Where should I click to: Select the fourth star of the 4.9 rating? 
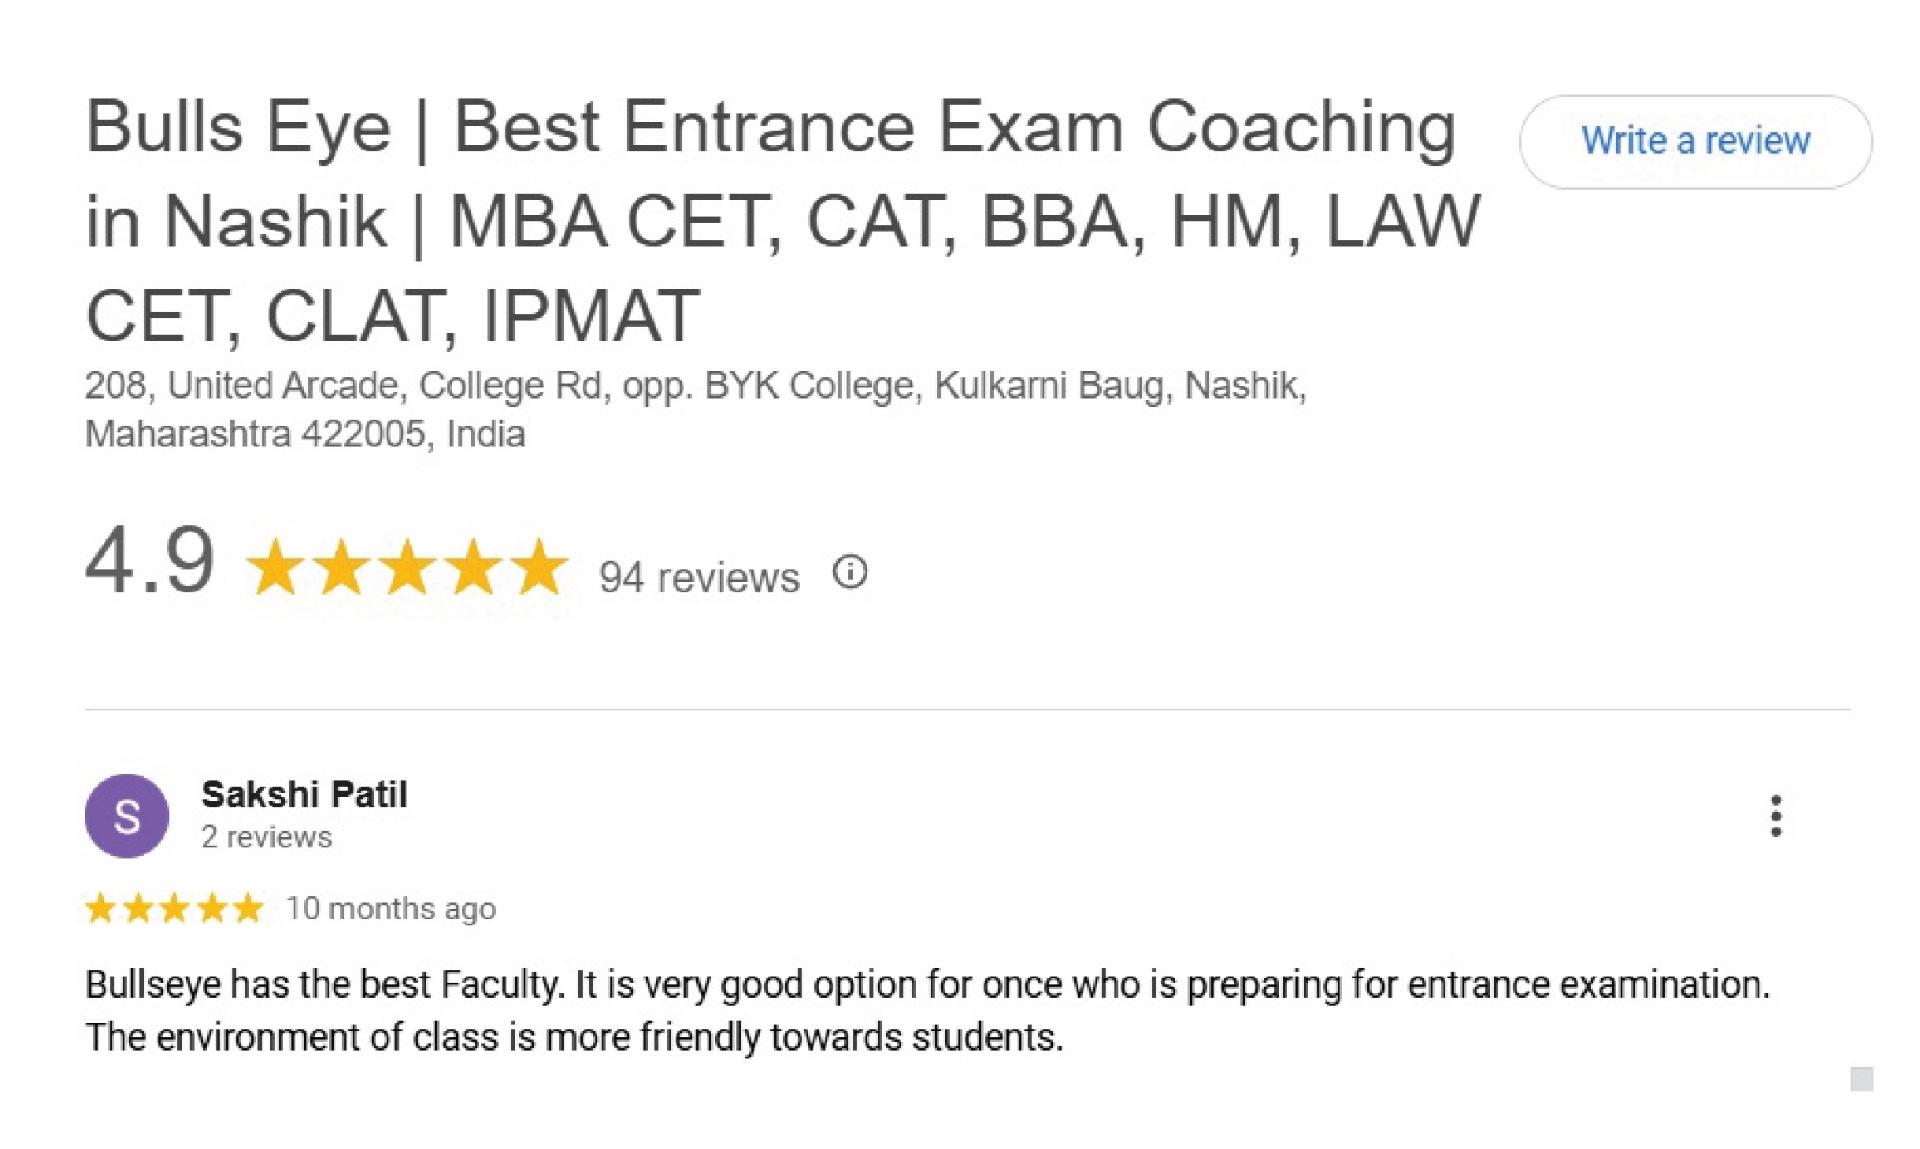click(473, 567)
